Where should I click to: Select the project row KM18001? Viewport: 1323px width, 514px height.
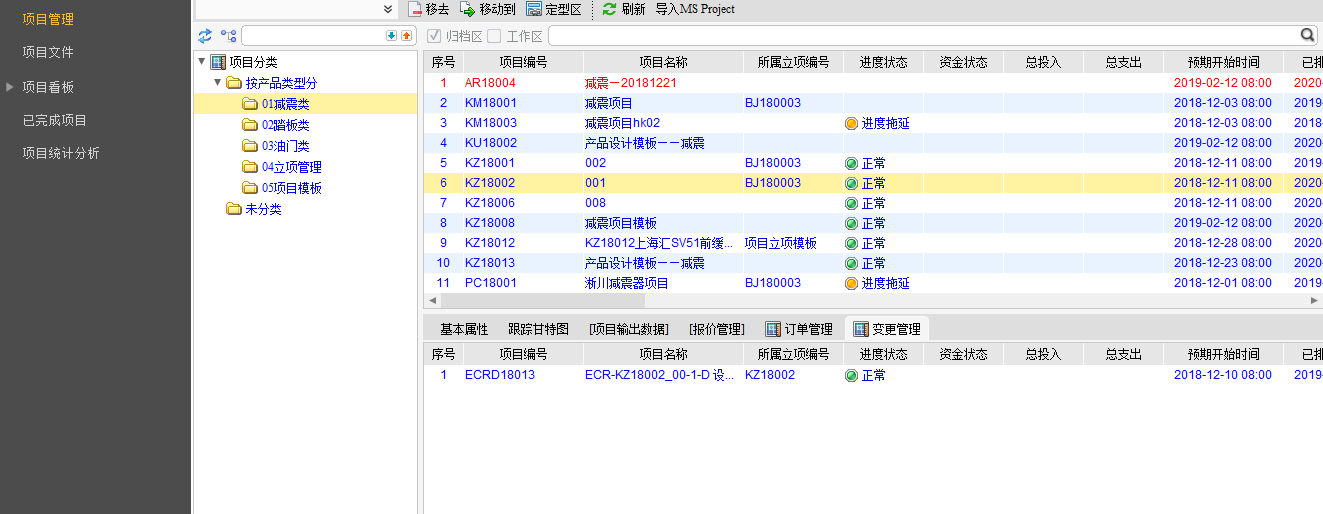(x=873, y=103)
